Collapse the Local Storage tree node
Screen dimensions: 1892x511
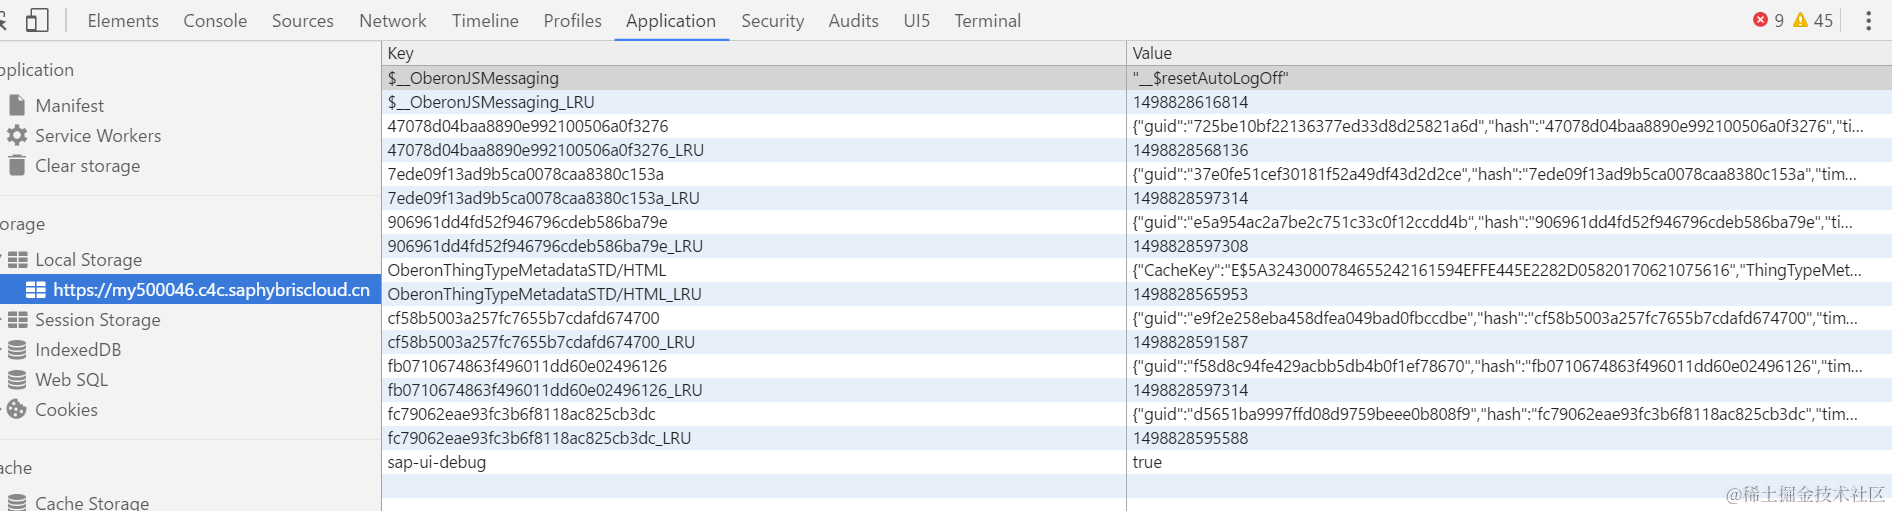pyautogui.click(x=2, y=260)
